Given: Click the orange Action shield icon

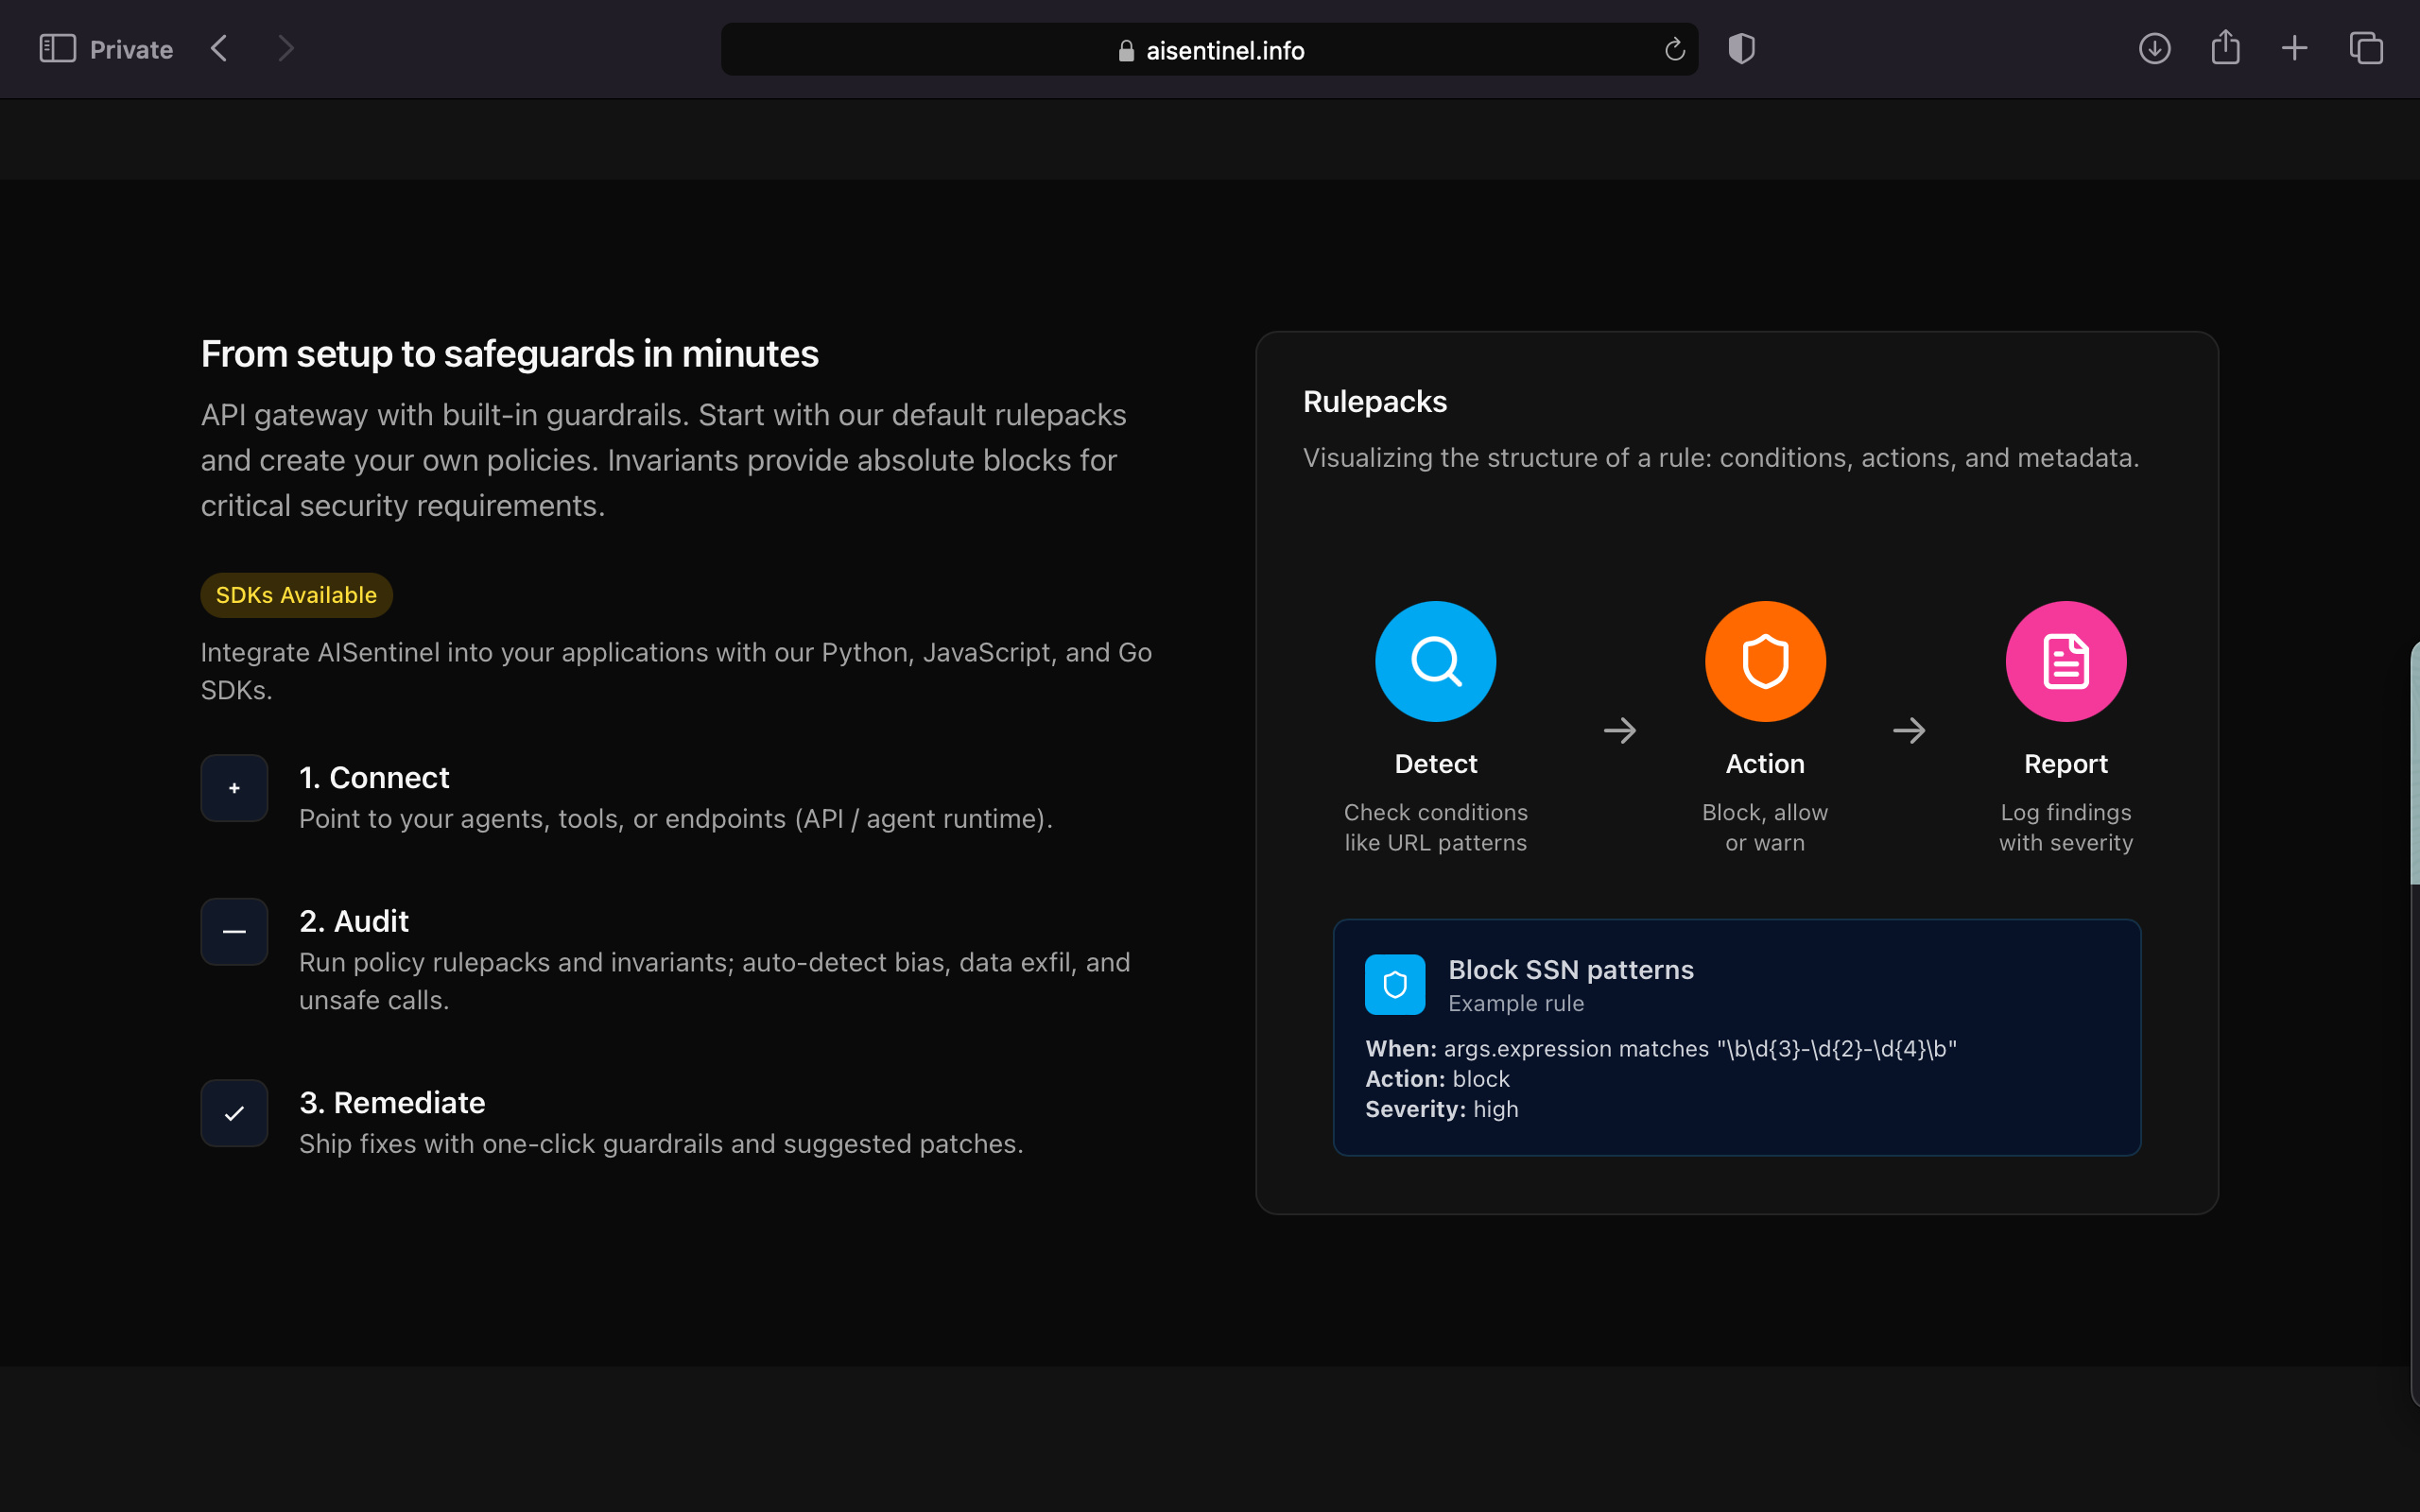Looking at the screenshot, I should point(1765,661).
